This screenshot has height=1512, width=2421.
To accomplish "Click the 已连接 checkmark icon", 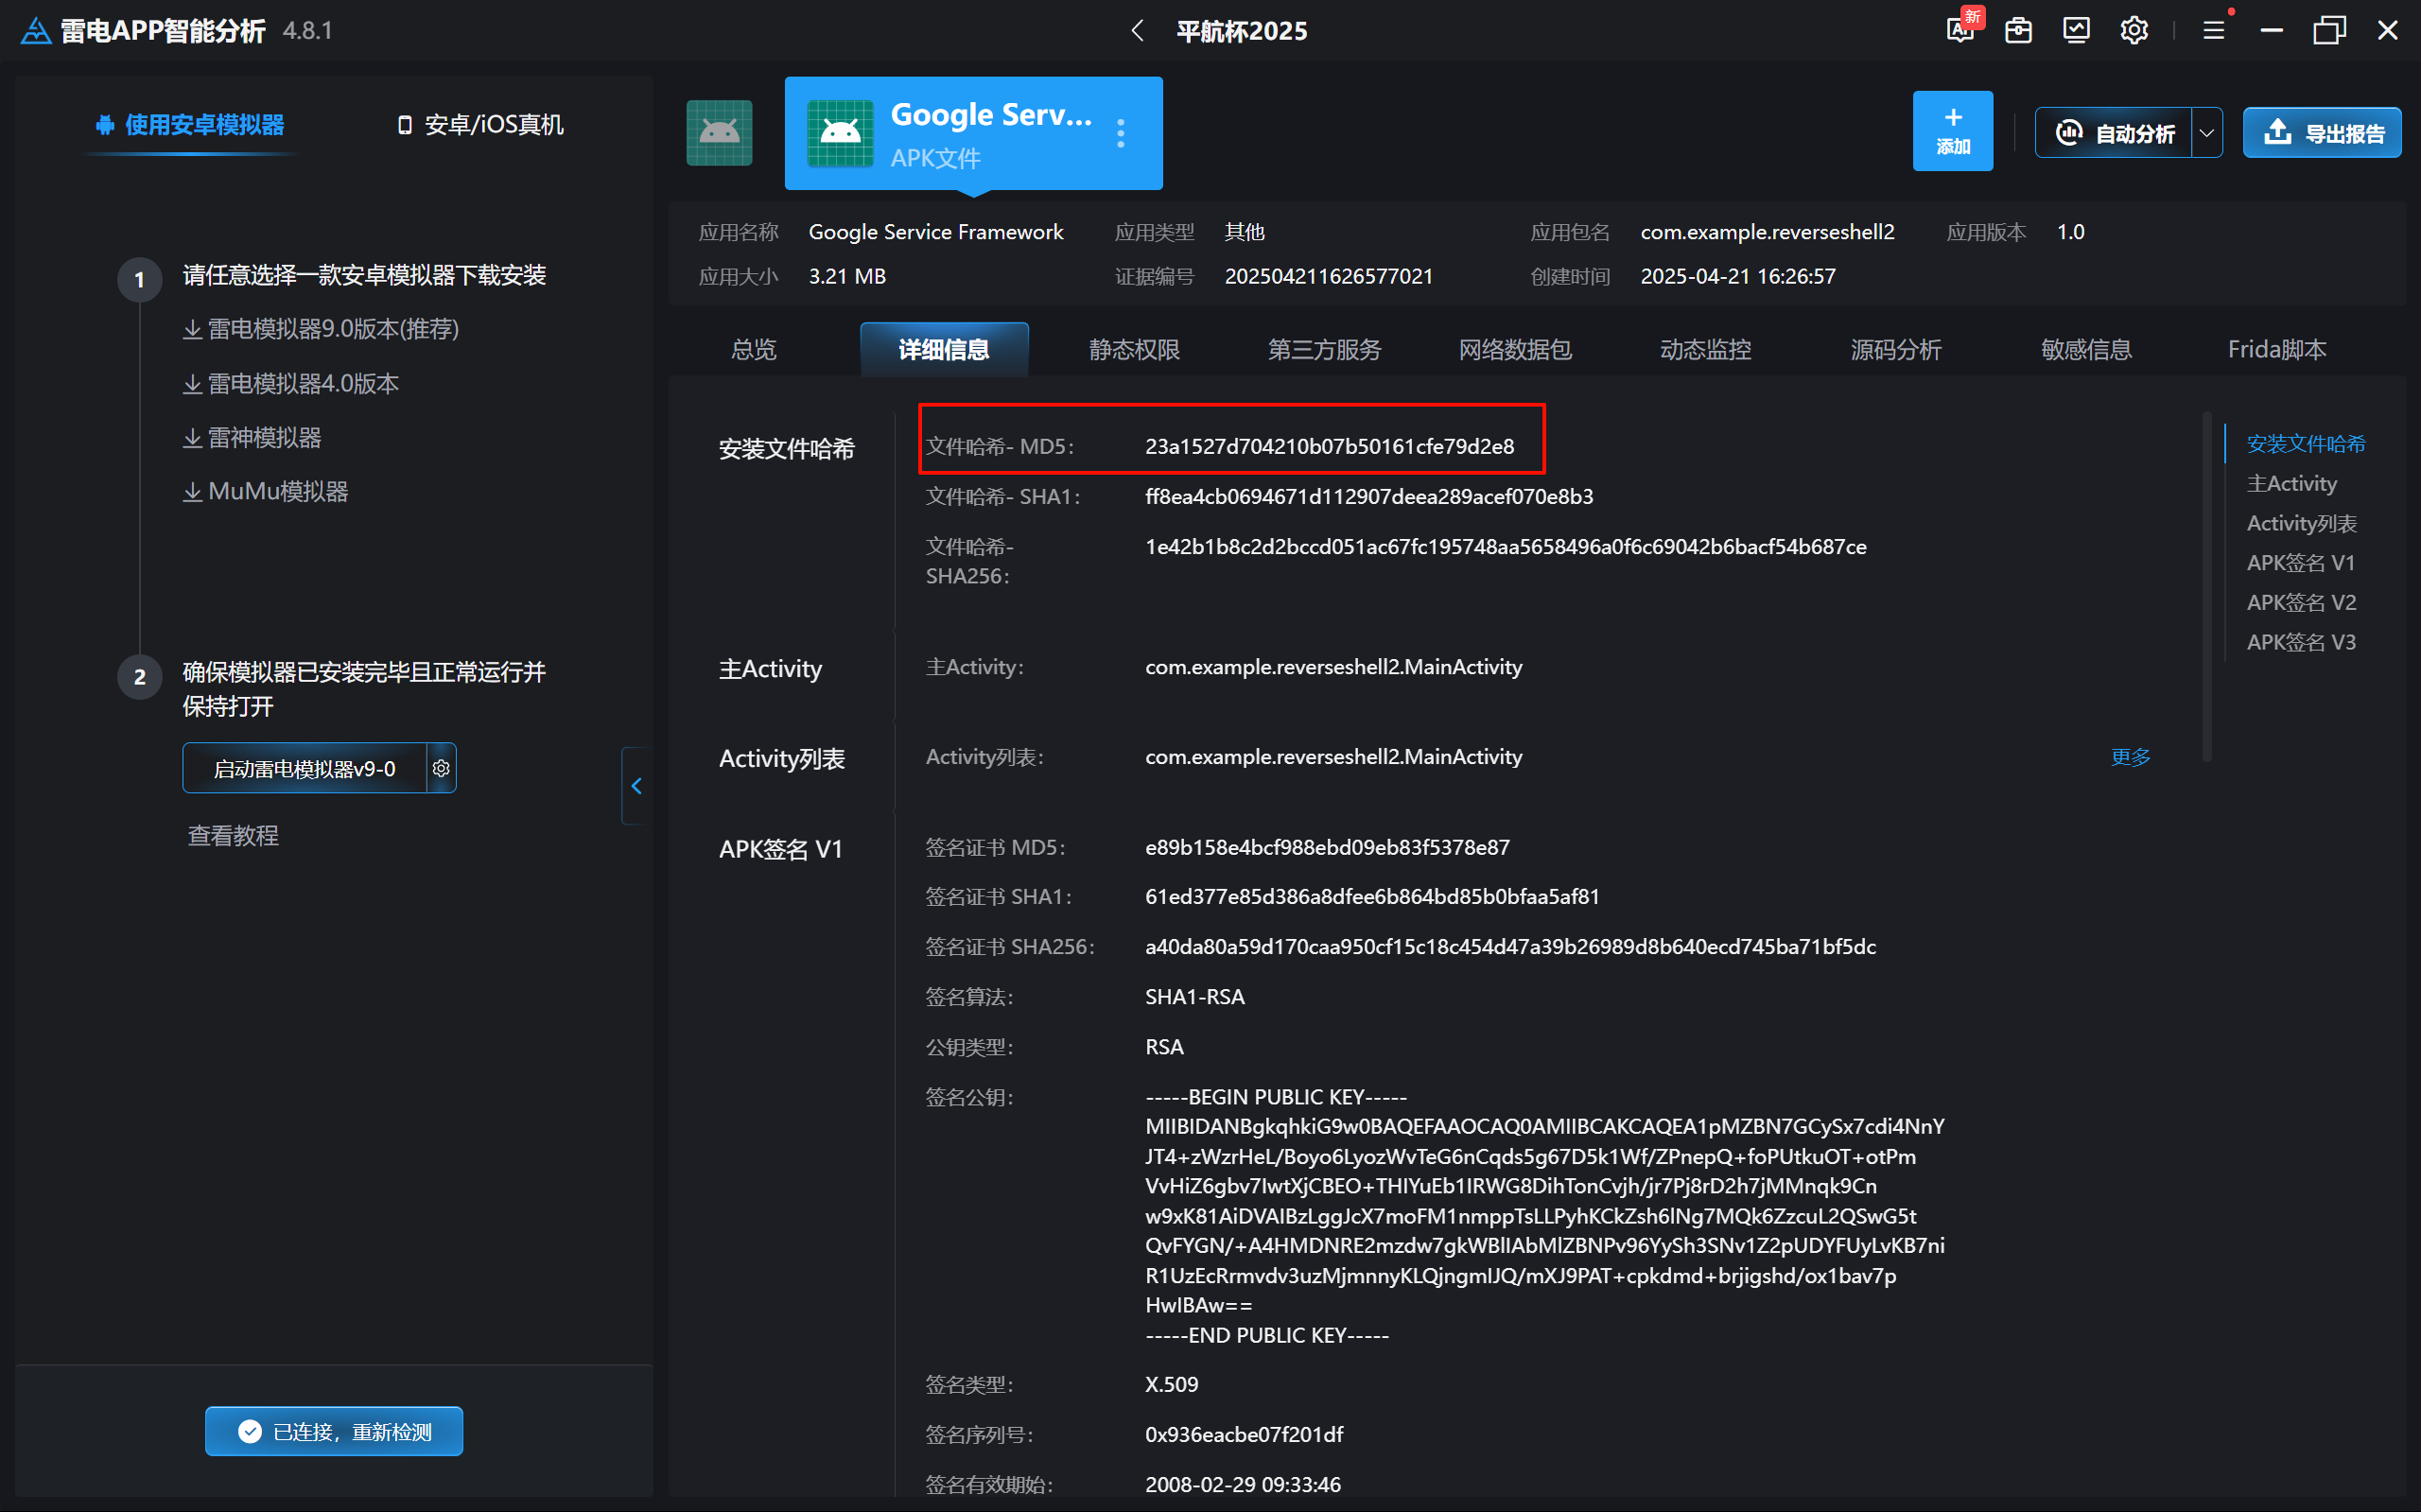I will [x=249, y=1431].
